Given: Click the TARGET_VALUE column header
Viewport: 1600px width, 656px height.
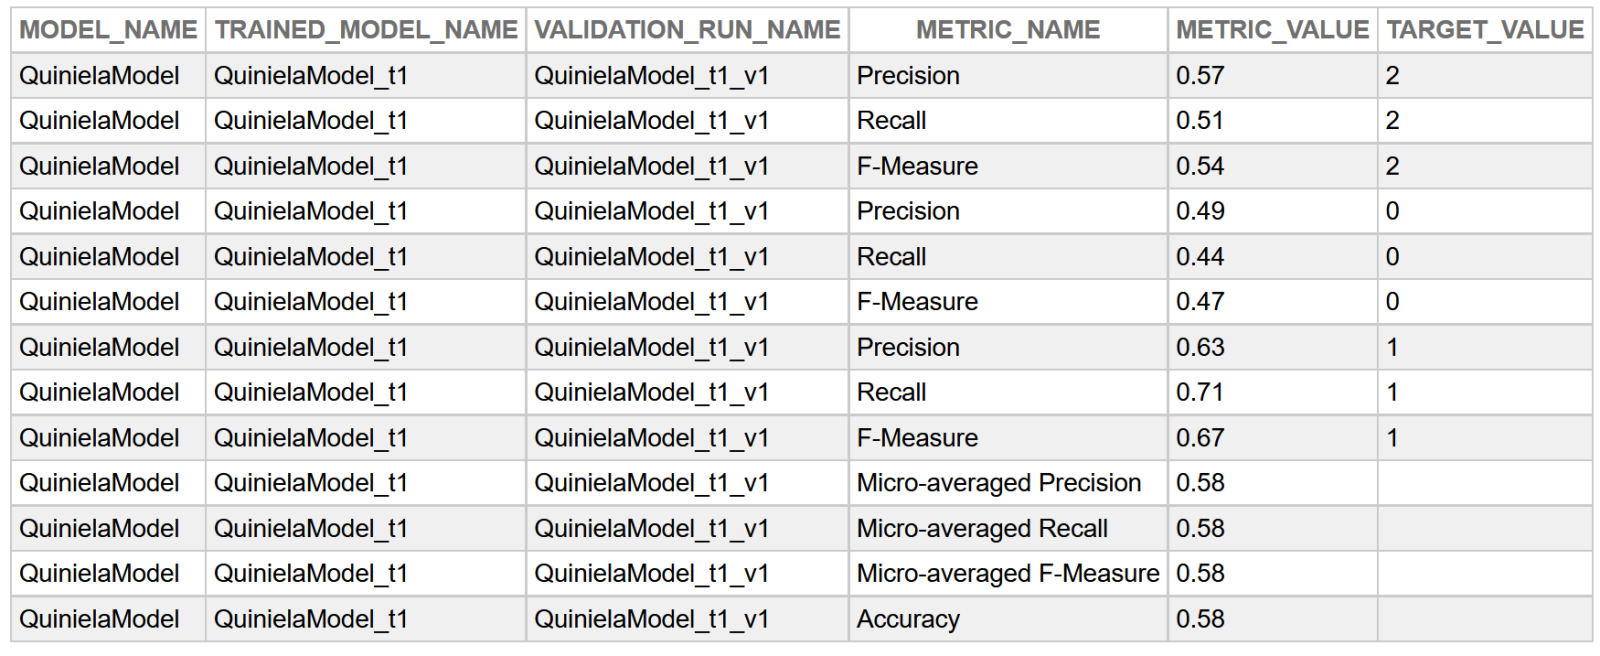Looking at the screenshot, I should pyautogui.click(x=1485, y=30).
